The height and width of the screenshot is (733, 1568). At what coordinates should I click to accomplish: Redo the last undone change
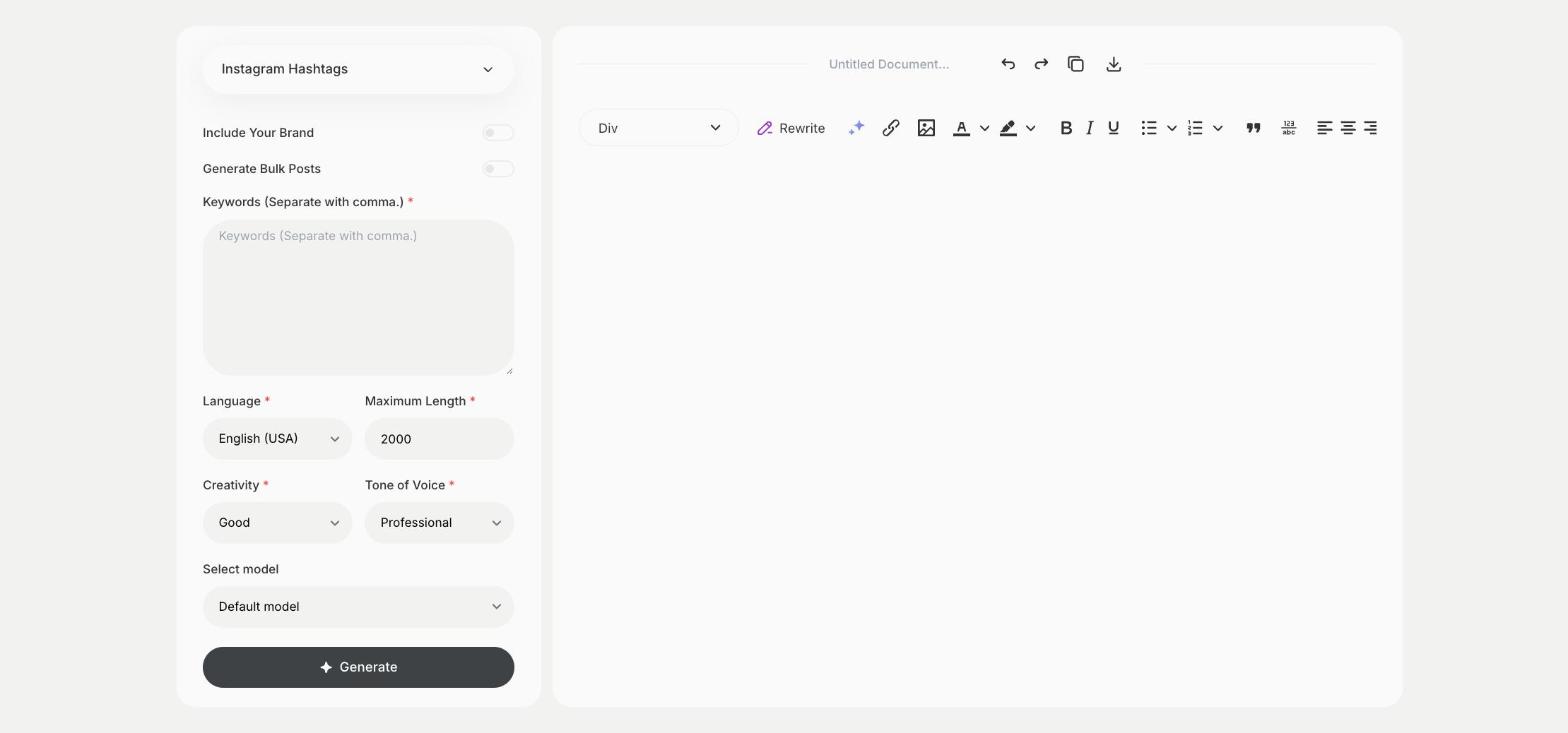click(x=1041, y=64)
